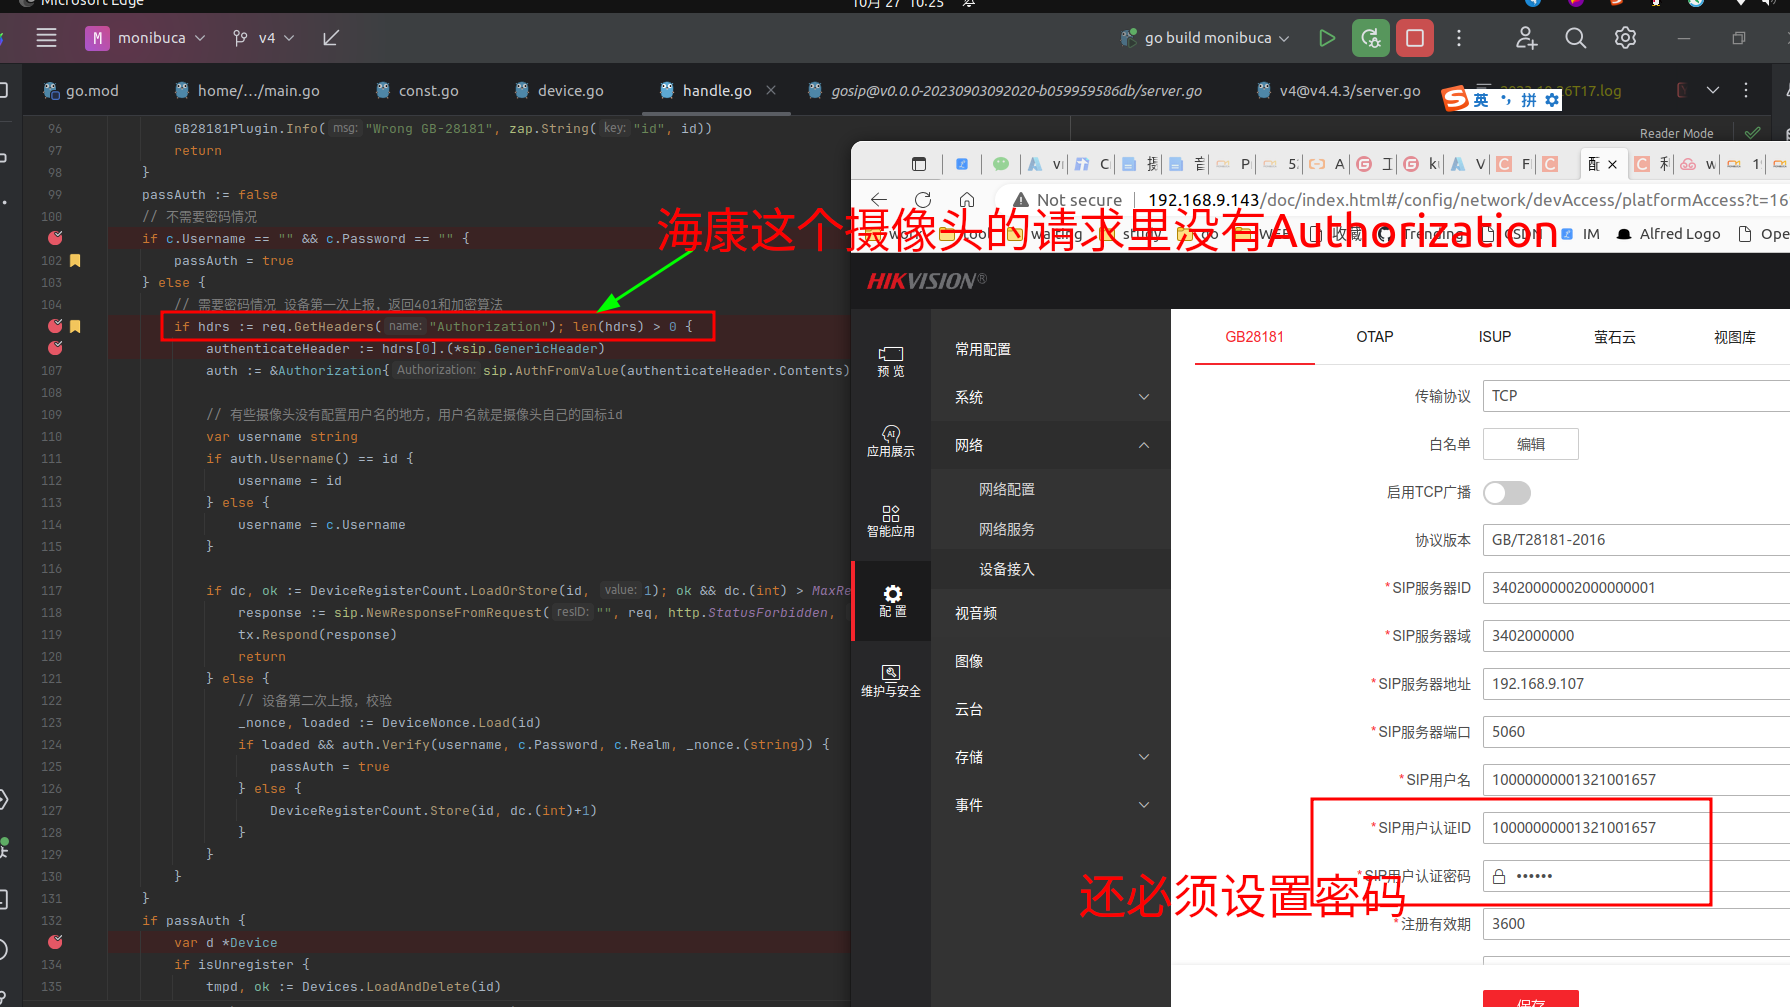This screenshot has width=1790, height=1007.
Task: Open IDE settings via gear icon
Action: [1624, 37]
